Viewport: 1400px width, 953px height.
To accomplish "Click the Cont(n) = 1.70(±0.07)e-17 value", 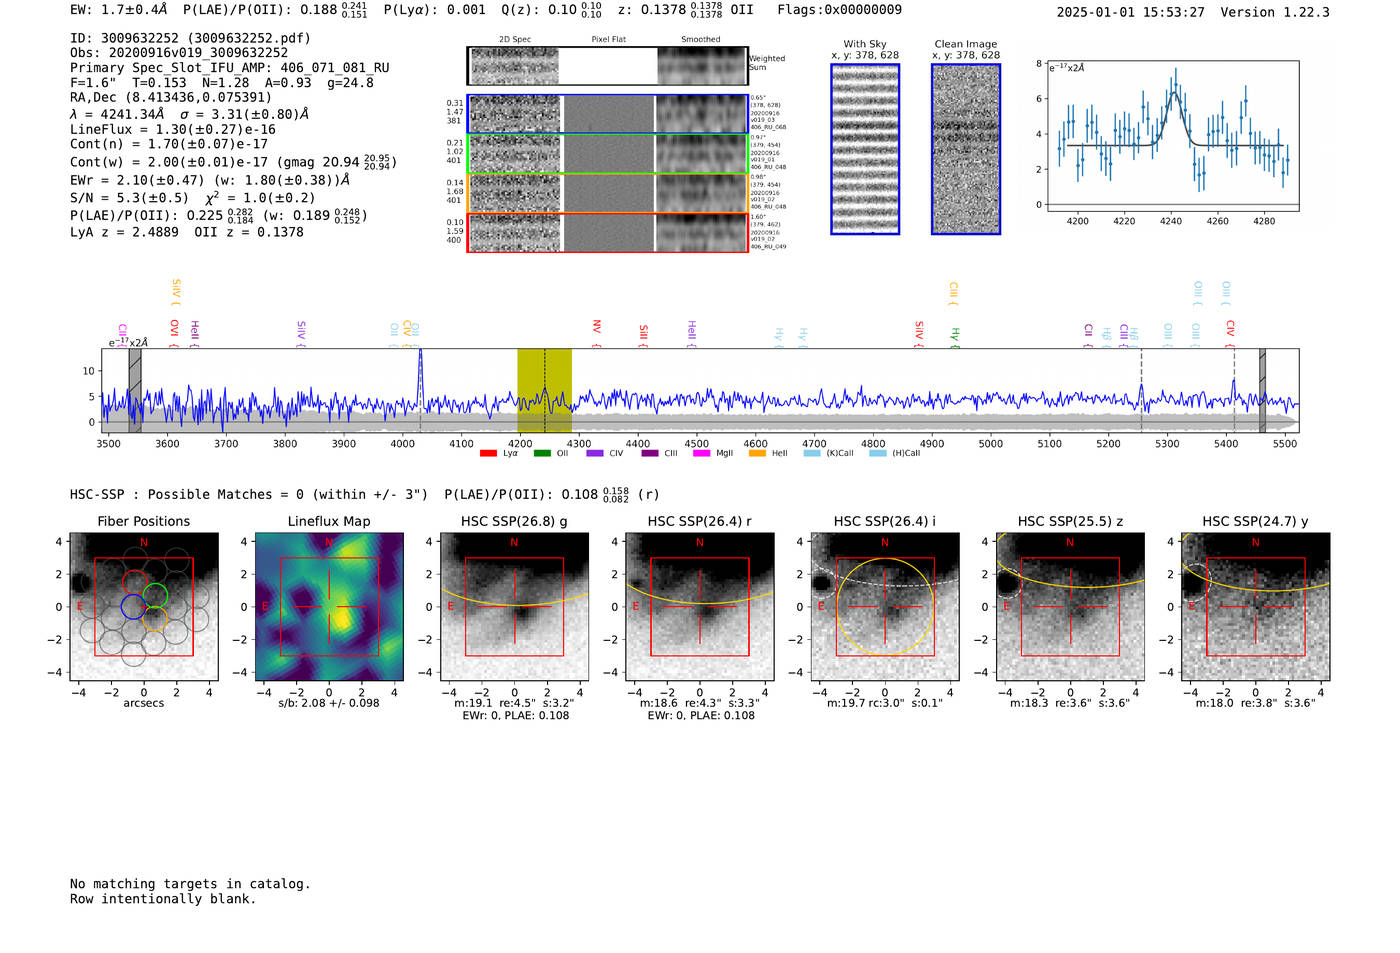I will pyautogui.click(x=169, y=144).
